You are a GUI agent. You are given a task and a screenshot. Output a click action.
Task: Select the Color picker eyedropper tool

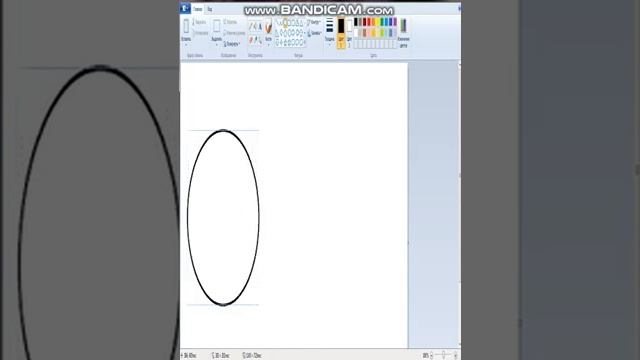256,40
